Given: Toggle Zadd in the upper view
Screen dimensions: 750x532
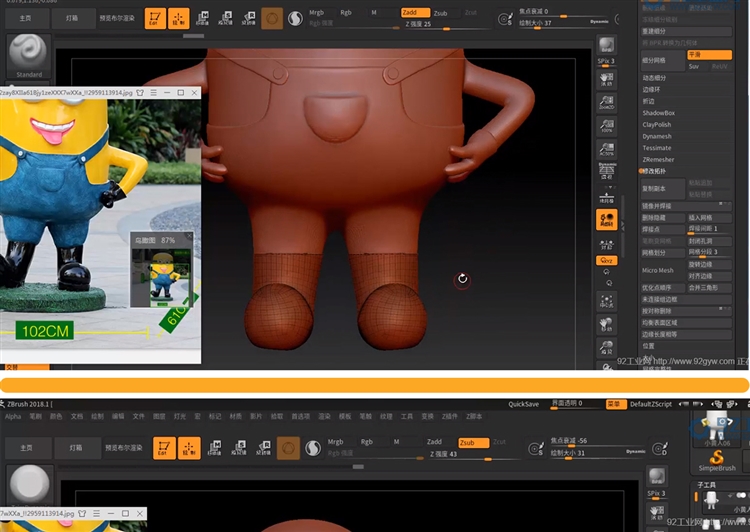Looking at the screenshot, I should (x=415, y=12).
